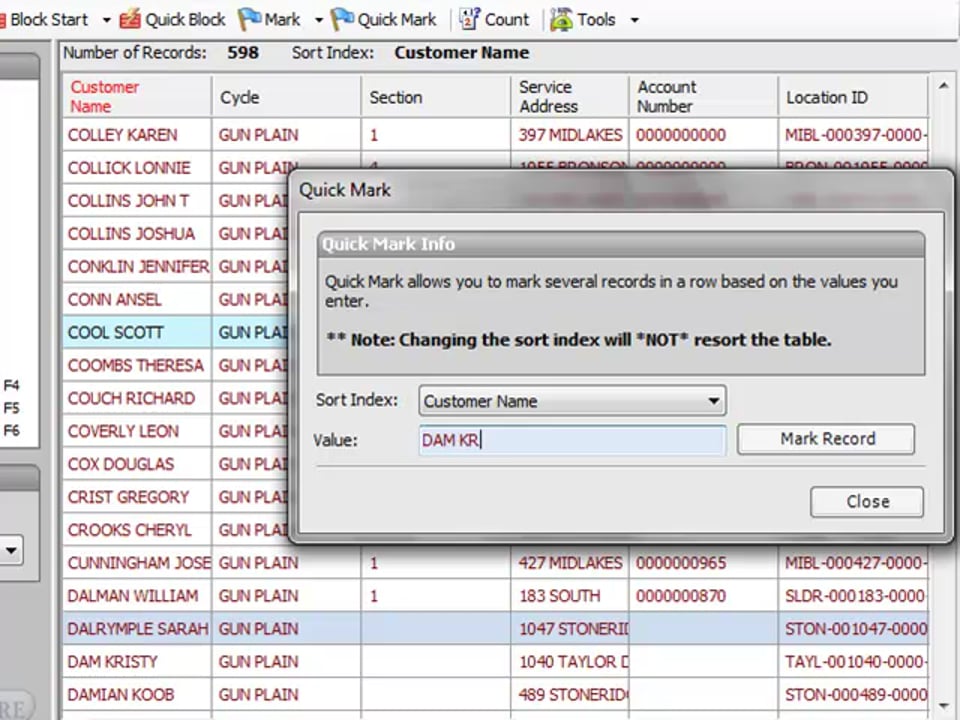960x720 pixels.
Task: Click the SLDR-000183-0000 location cell
Action: [x=853, y=596]
